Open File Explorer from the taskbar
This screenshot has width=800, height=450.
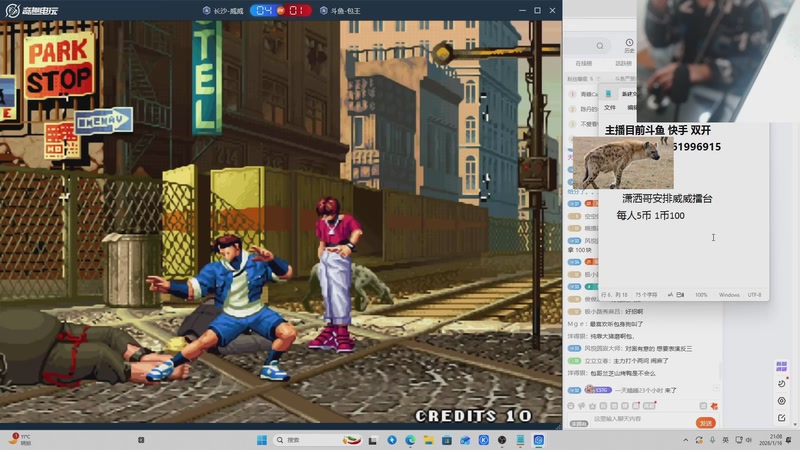click(x=429, y=440)
